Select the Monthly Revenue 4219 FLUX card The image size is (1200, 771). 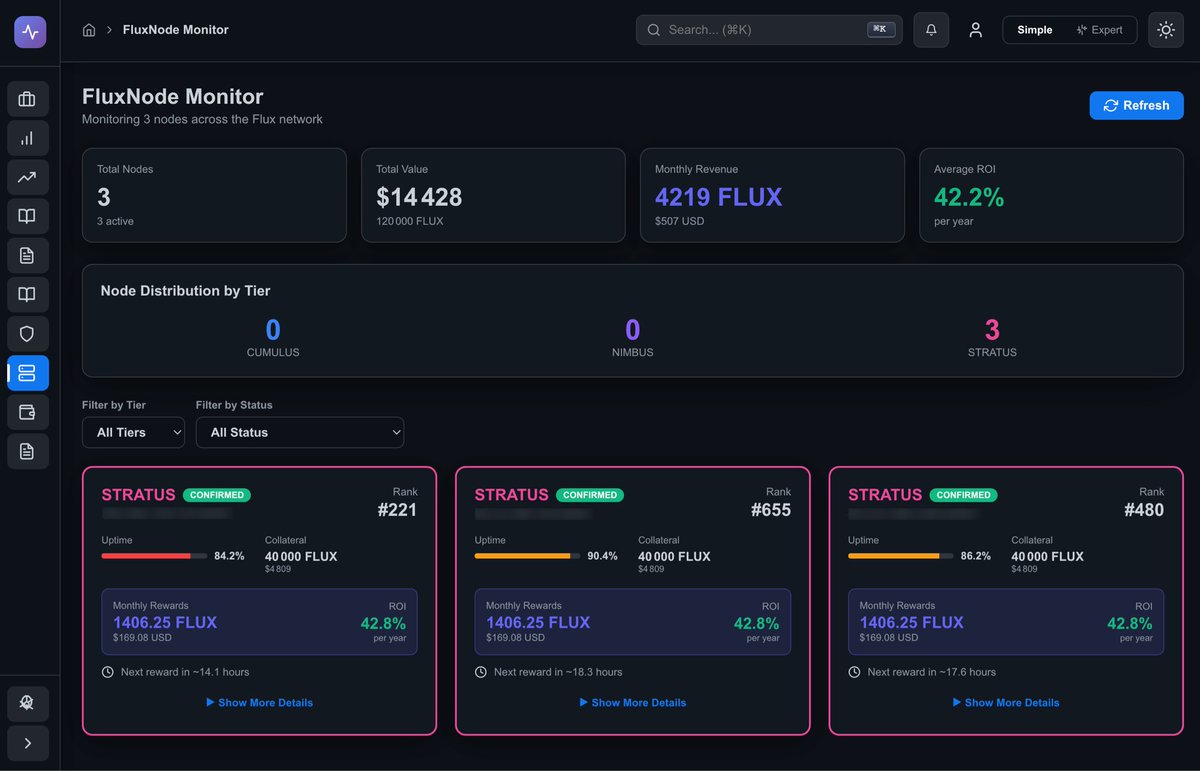(x=772, y=195)
